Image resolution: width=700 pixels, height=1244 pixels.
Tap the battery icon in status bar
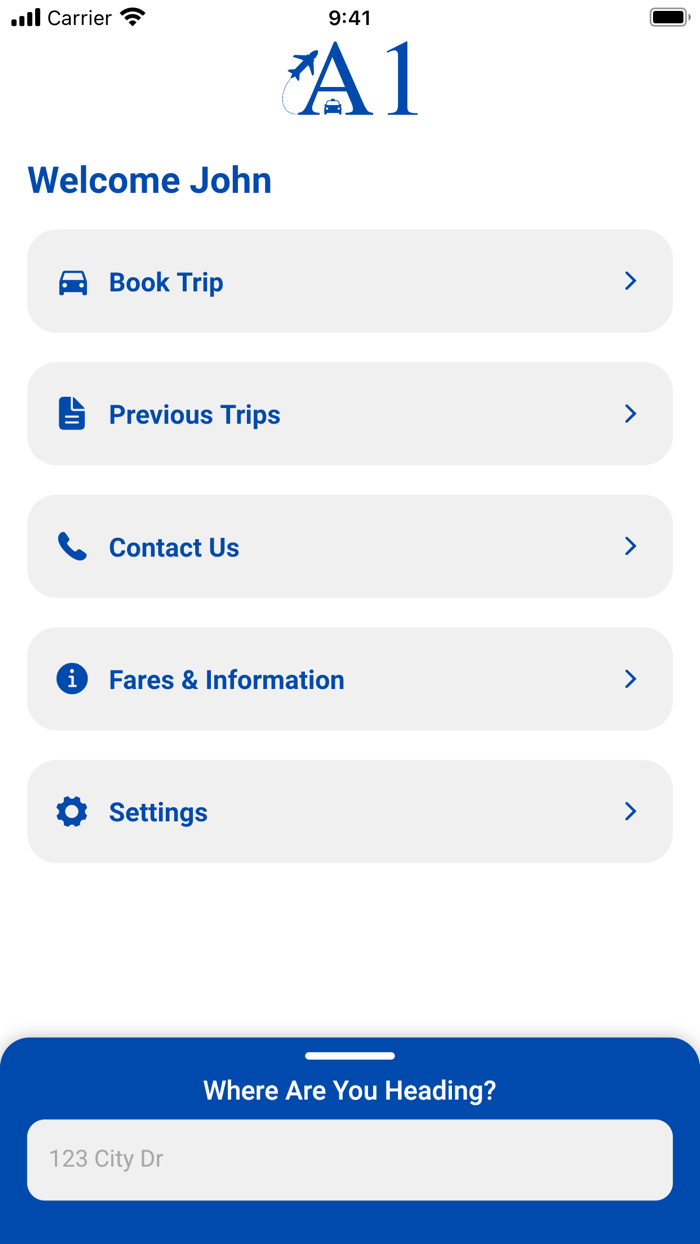pos(669,18)
